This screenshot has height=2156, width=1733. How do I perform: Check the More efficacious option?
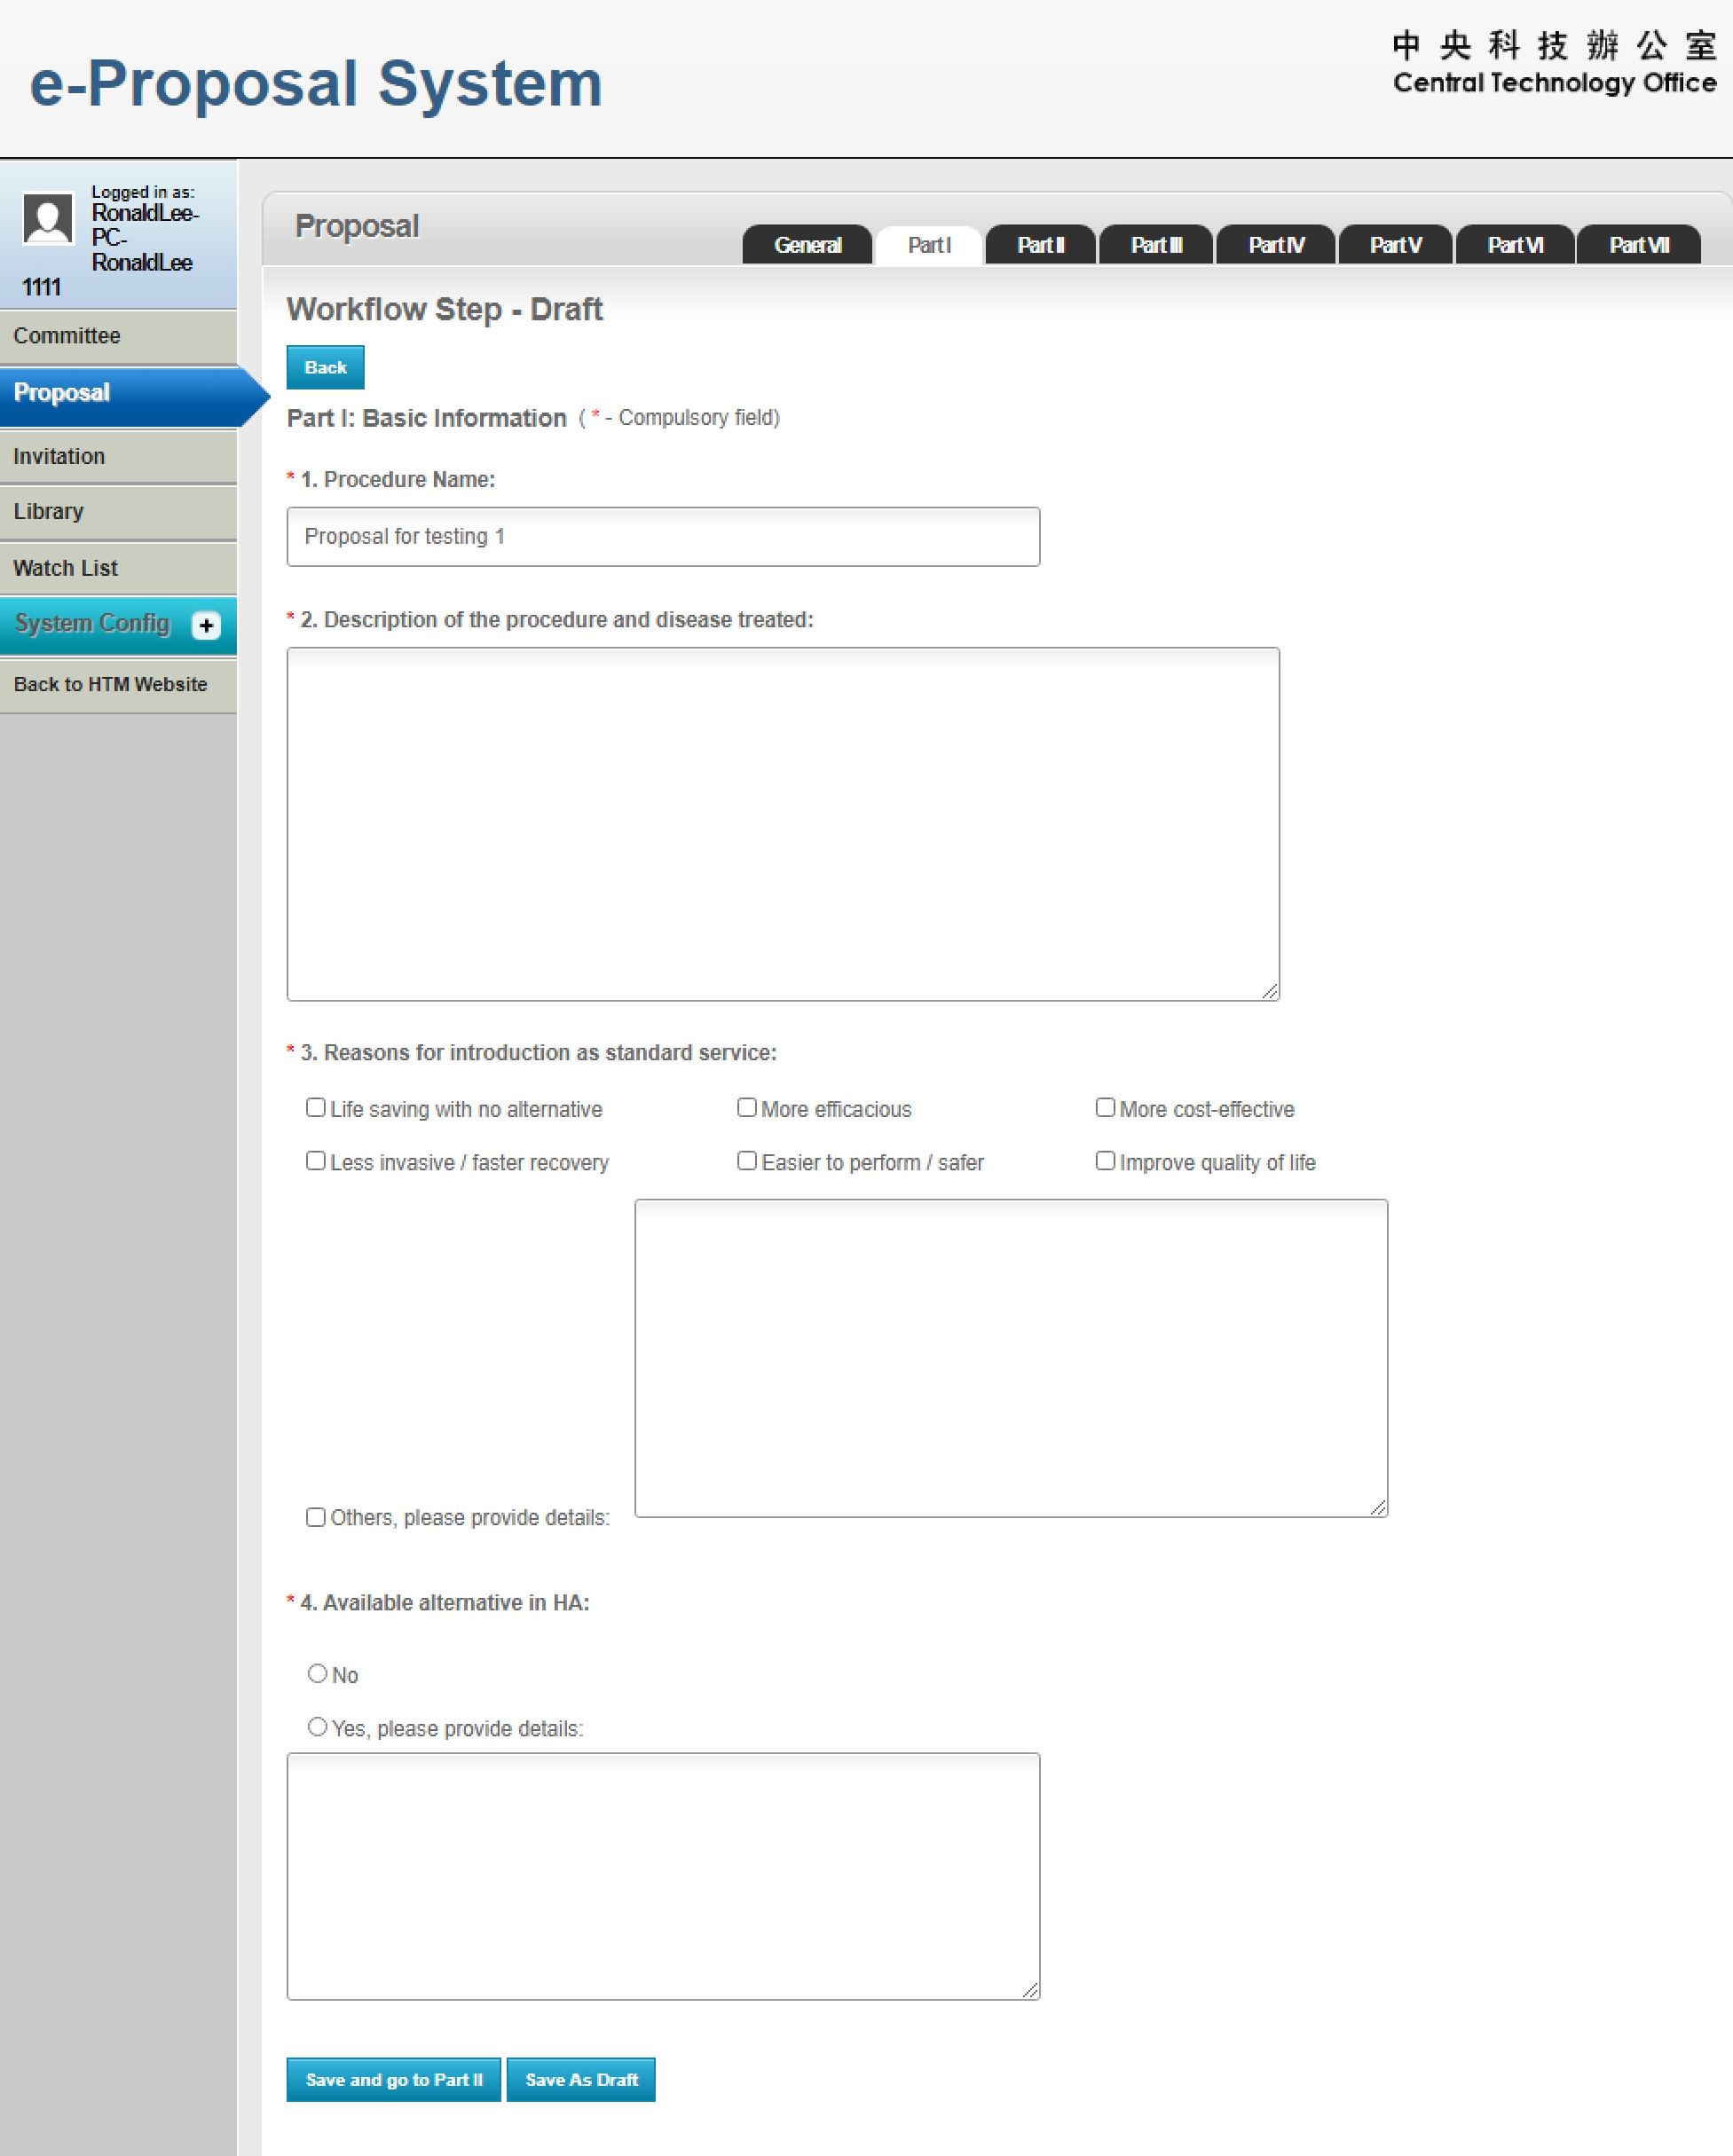(x=747, y=1108)
